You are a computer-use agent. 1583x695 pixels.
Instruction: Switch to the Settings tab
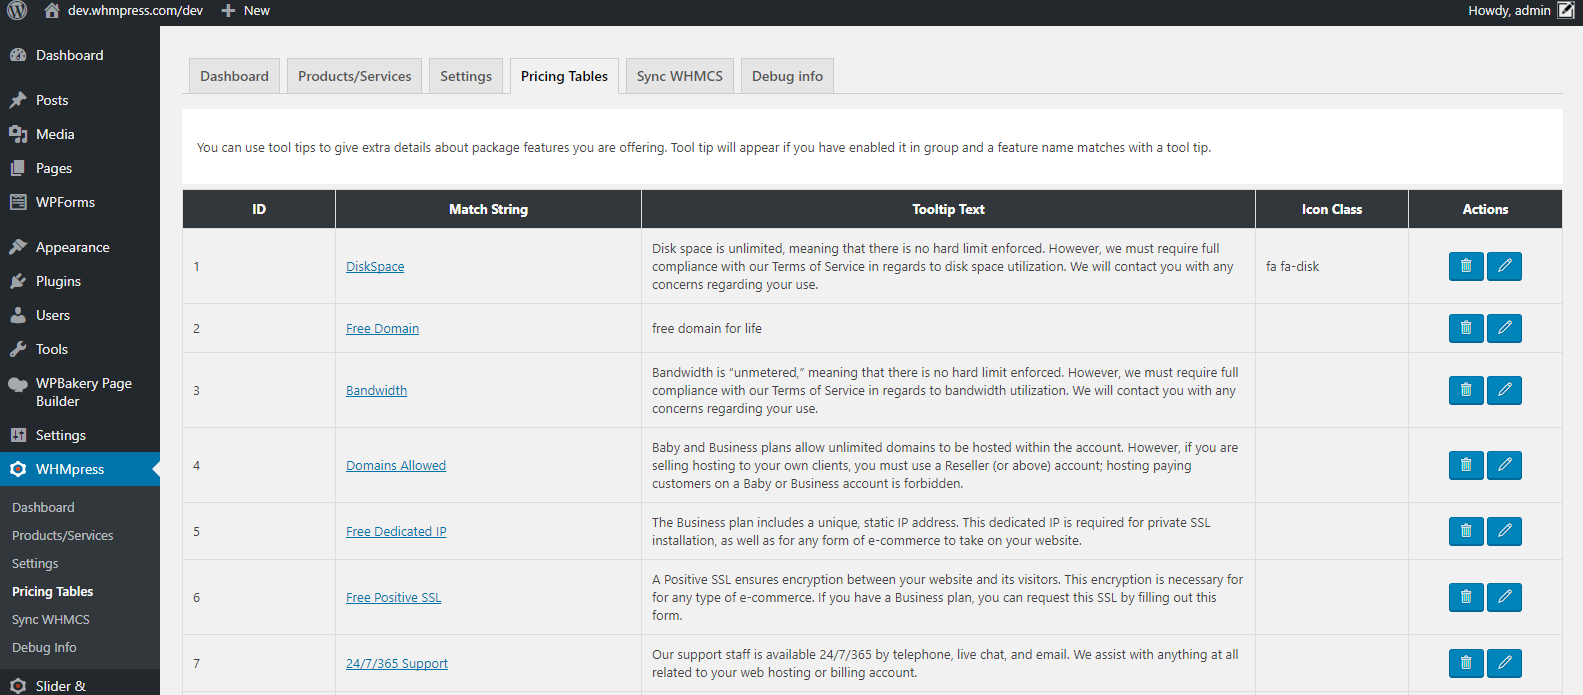coord(466,76)
